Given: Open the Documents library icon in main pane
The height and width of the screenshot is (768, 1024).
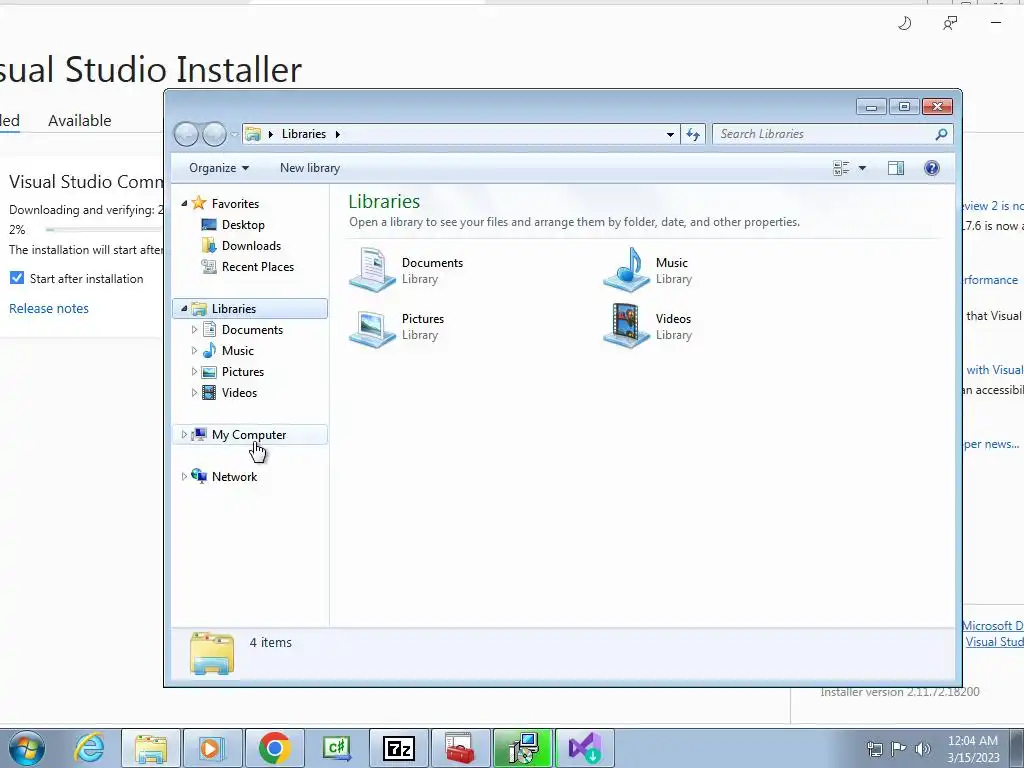Looking at the screenshot, I should click(x=372, y=269).
